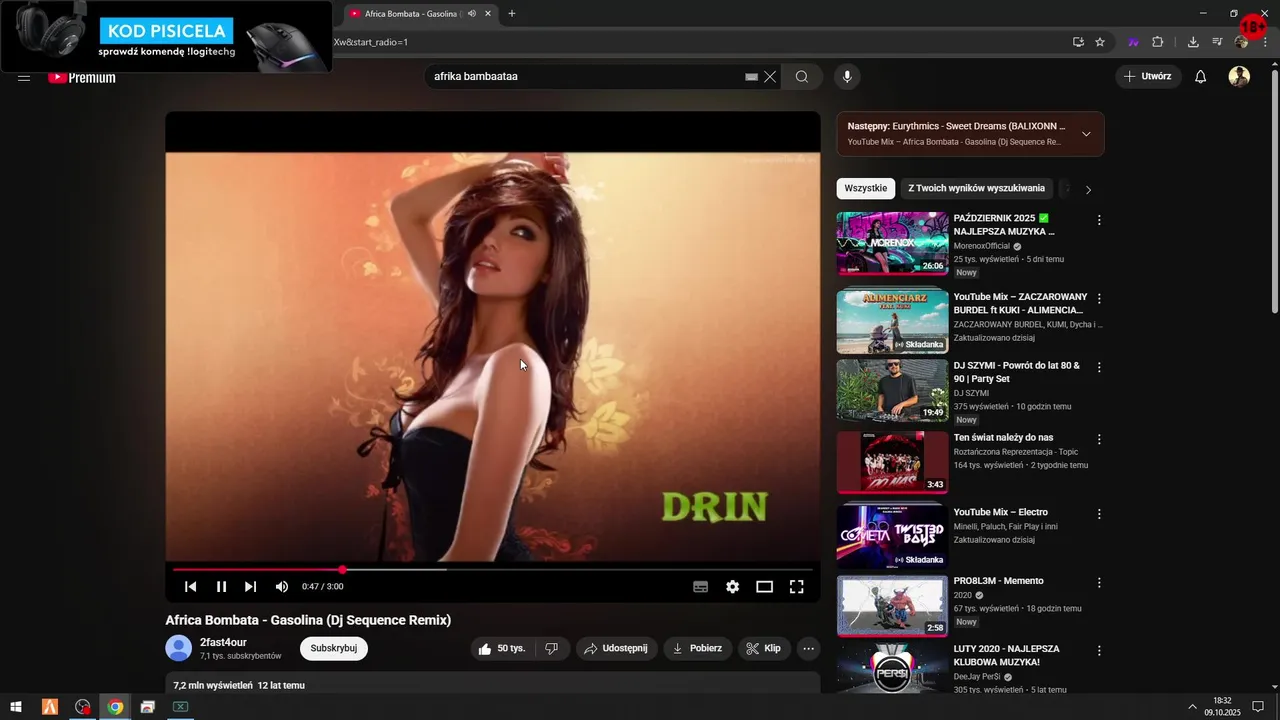Dislike the video with thumbs down
This screenshot has width=1280, height=720.
click(x=552, y=648)
